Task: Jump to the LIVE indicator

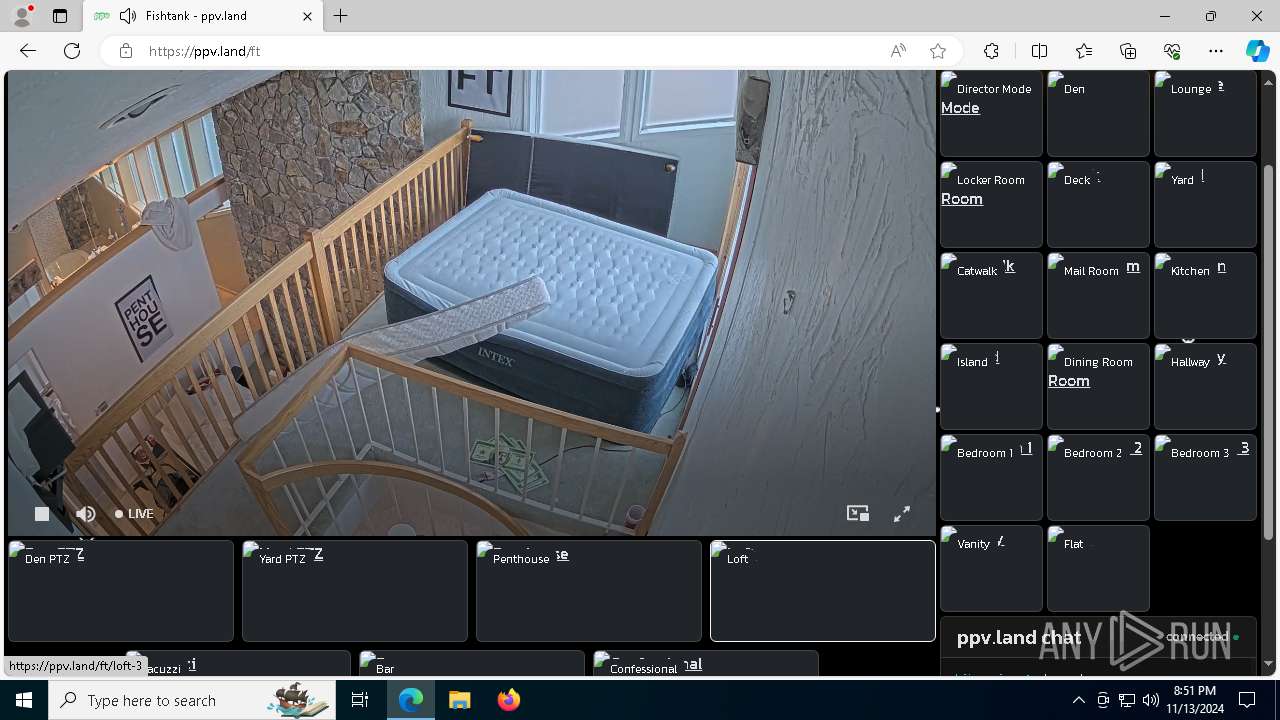Action: click(x=134, y=514)
